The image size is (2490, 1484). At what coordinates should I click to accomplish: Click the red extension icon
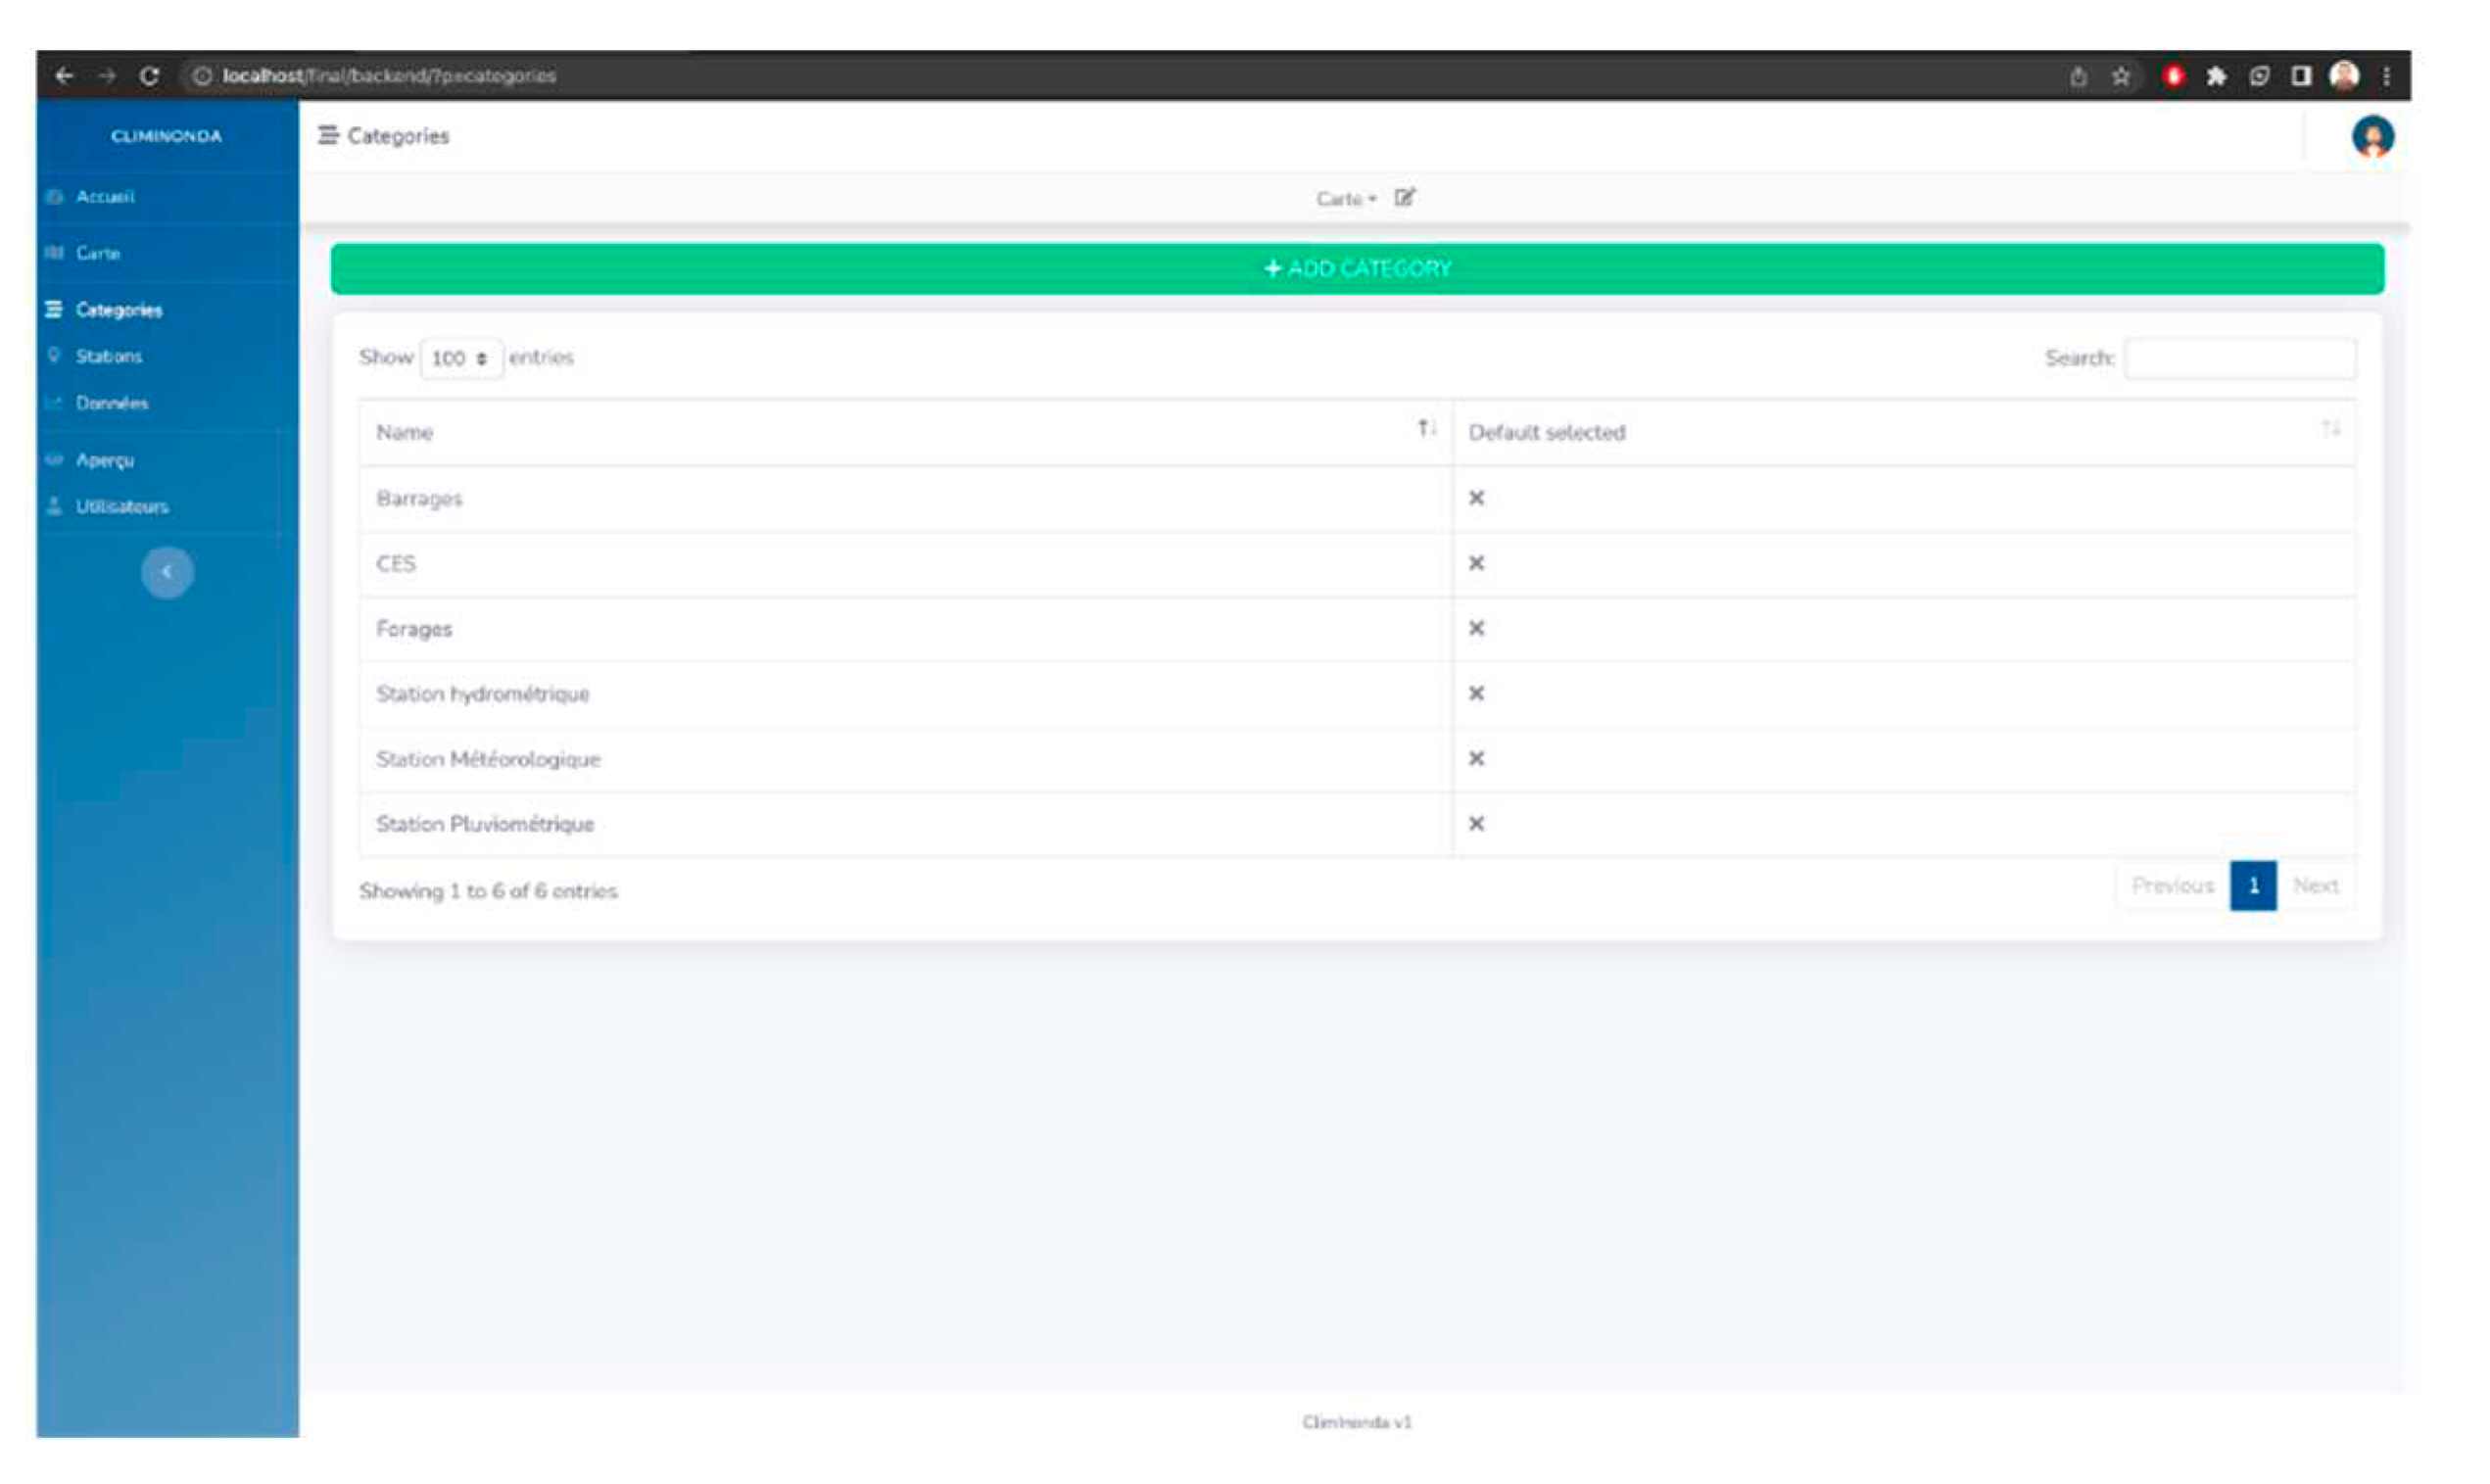coord(2173,76)
